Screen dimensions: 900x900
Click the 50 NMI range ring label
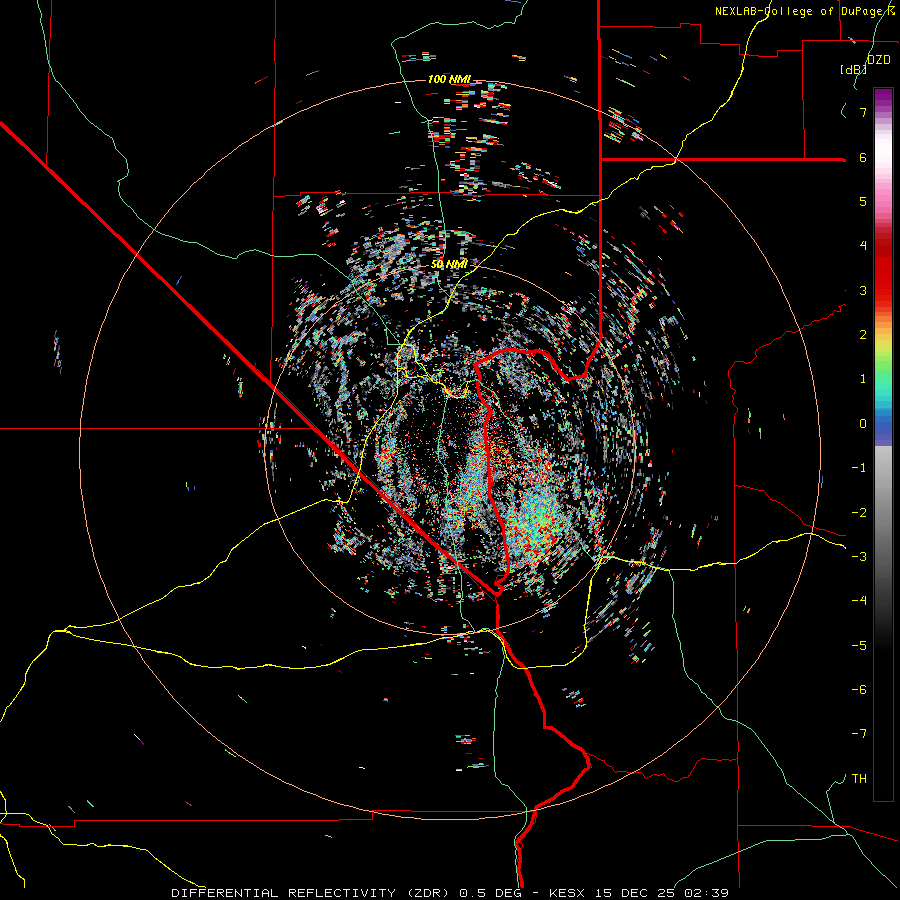coord(449,264)
